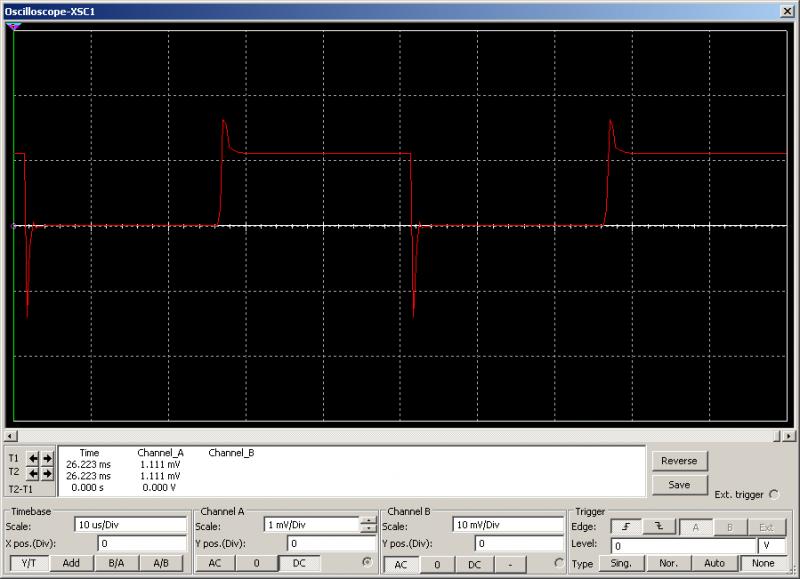Screen dimensions: 800x579
Task: Set trigger type to None
Action: (x=763, y=563)
